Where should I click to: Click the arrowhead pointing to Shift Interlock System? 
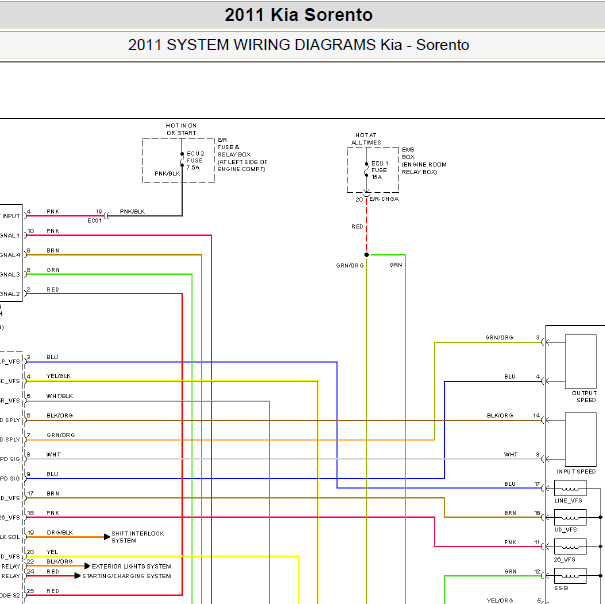(107, 537)
